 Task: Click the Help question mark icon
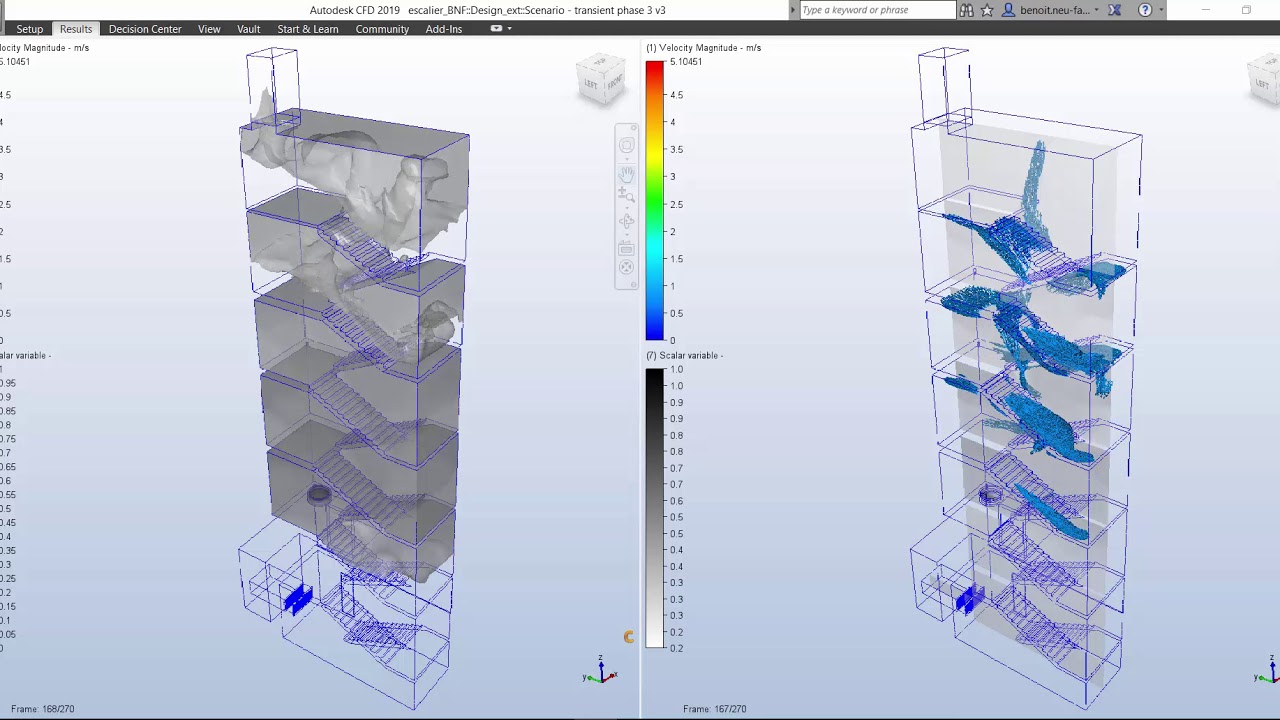[x=1145, y=10]
